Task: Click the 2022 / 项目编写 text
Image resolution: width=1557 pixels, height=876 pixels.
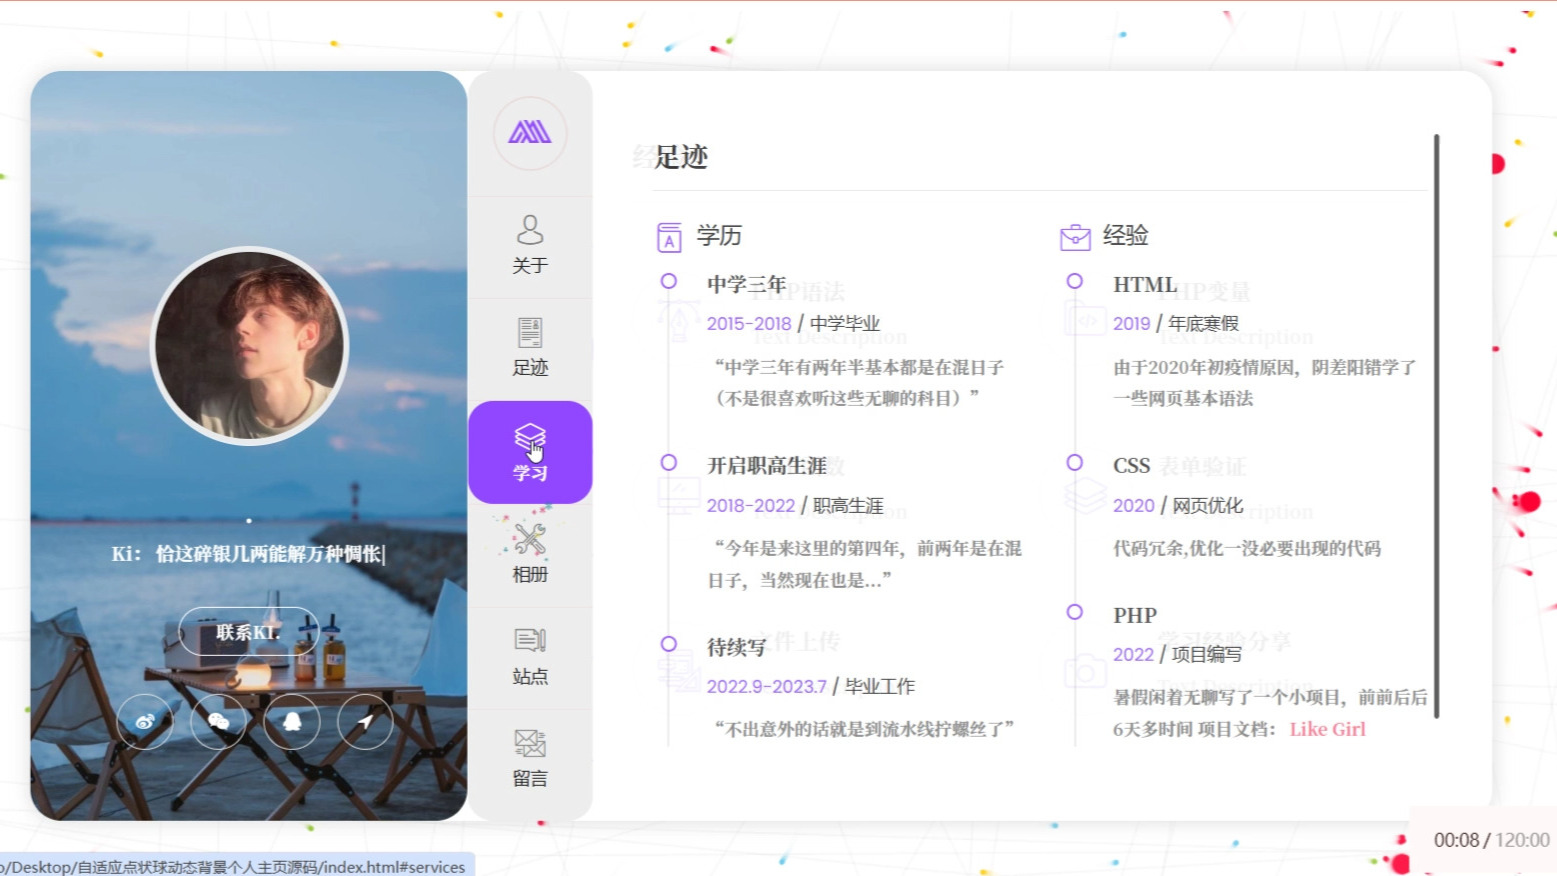Action: coord(1177,655)
